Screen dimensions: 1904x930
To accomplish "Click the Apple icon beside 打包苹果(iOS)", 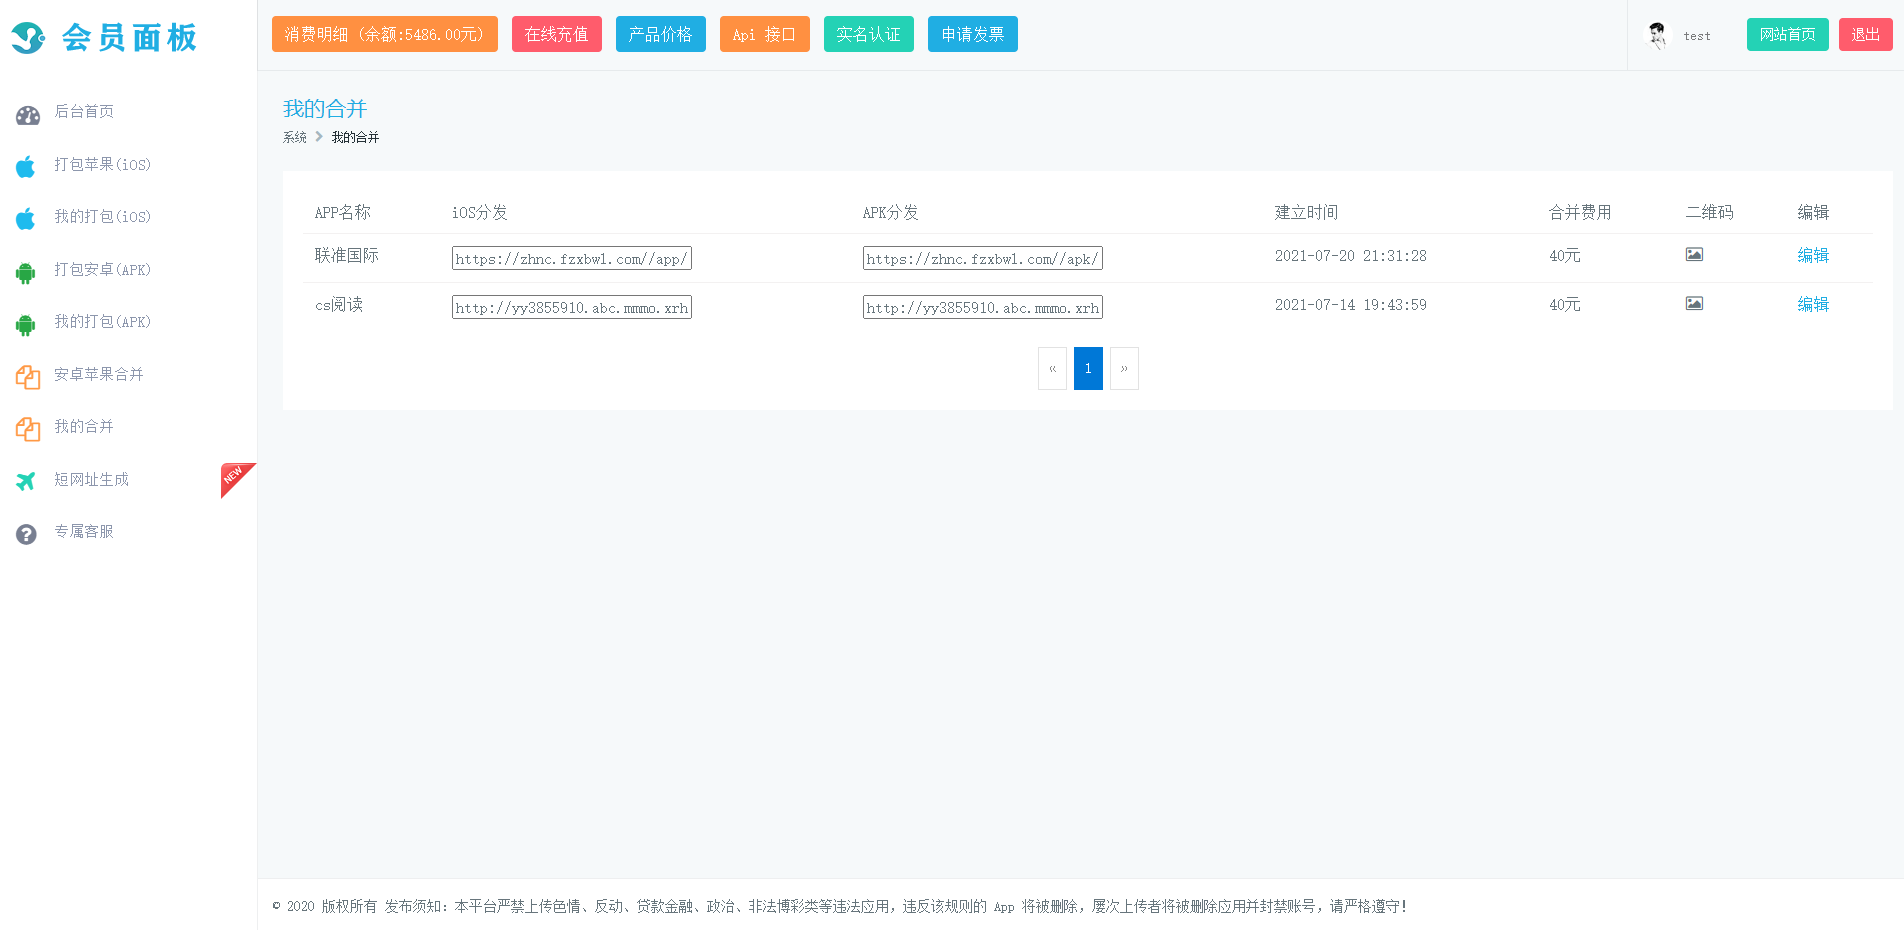I will tap(26, 166).
